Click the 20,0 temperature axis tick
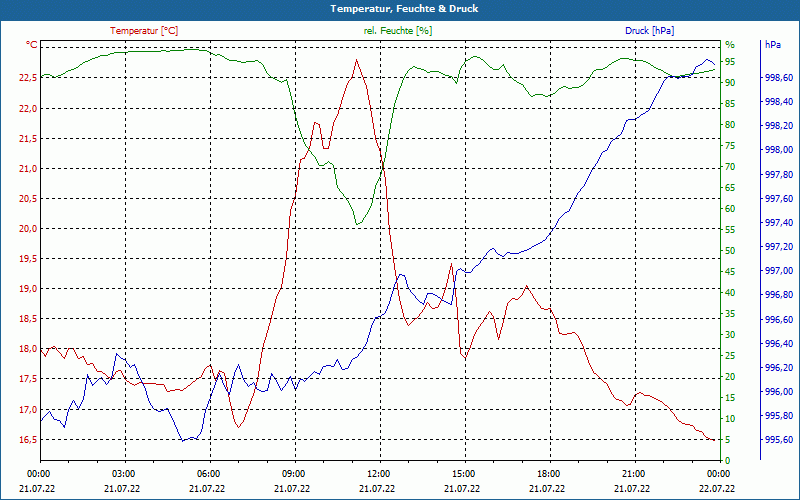 point(28,229)
